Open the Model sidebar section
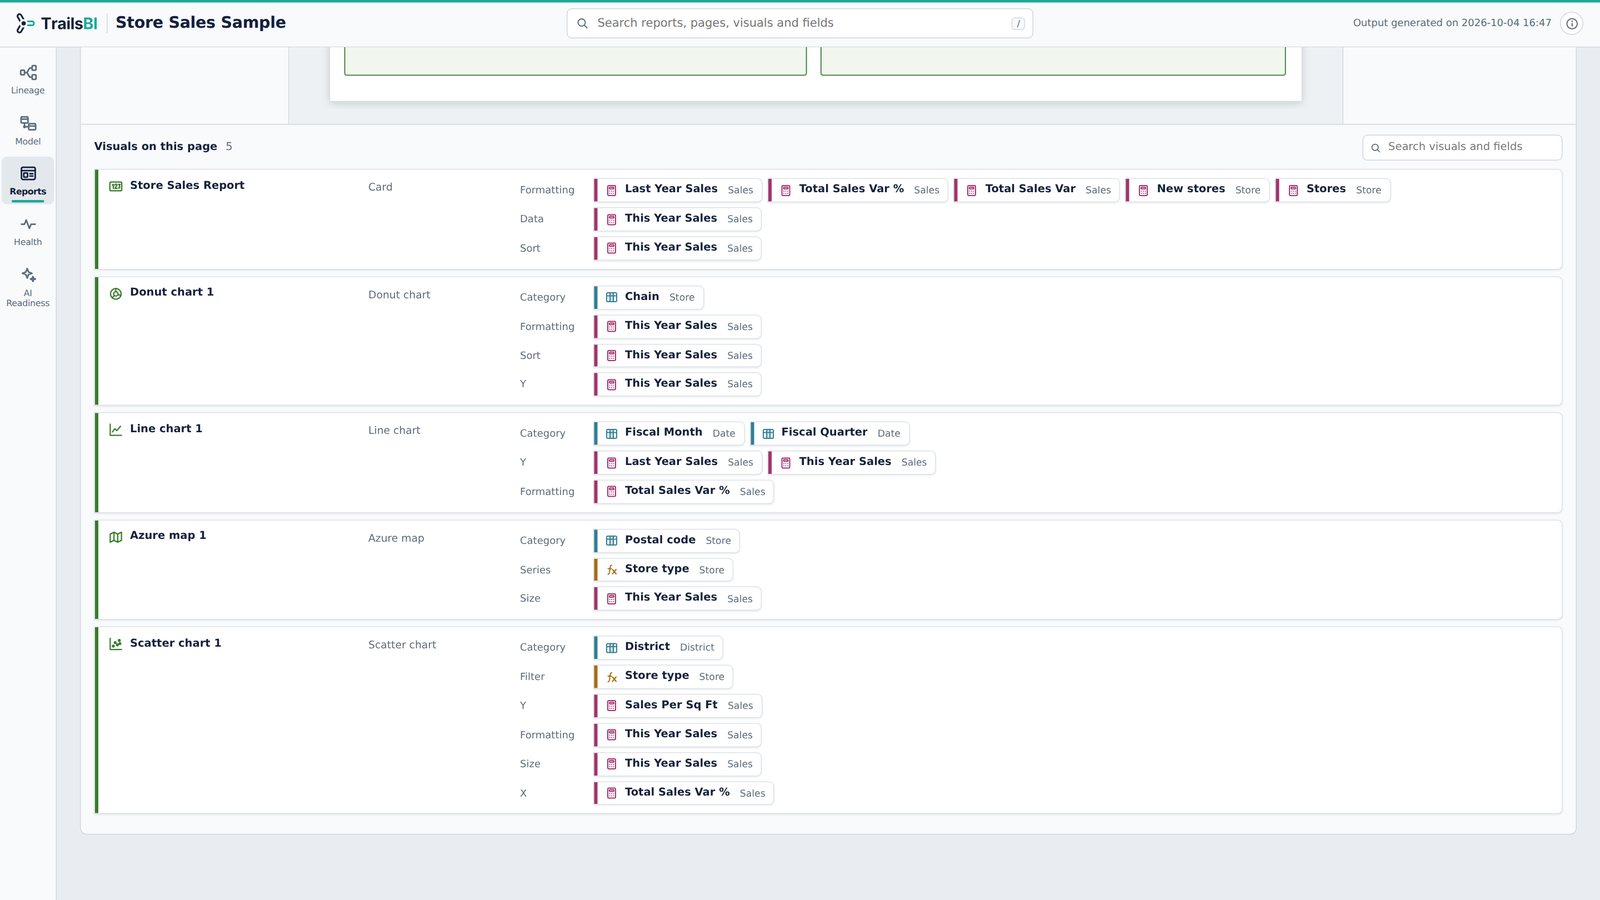This screenshot has width=1600, height=900. [28, 130]
